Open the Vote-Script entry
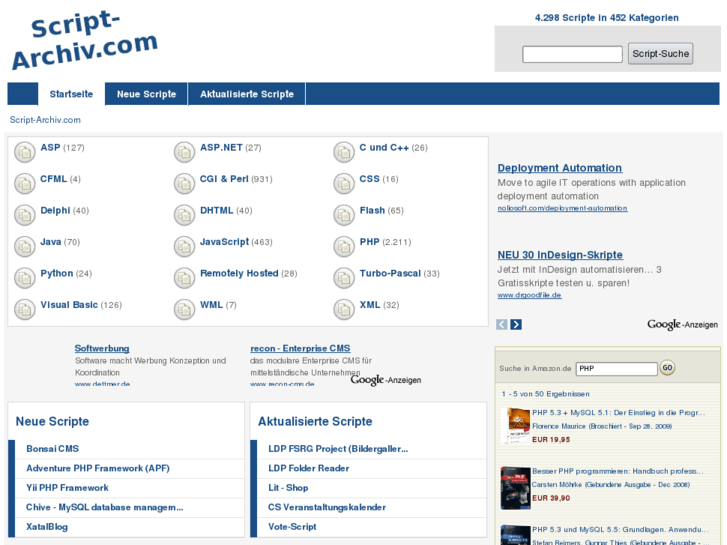 pos(292,527)
